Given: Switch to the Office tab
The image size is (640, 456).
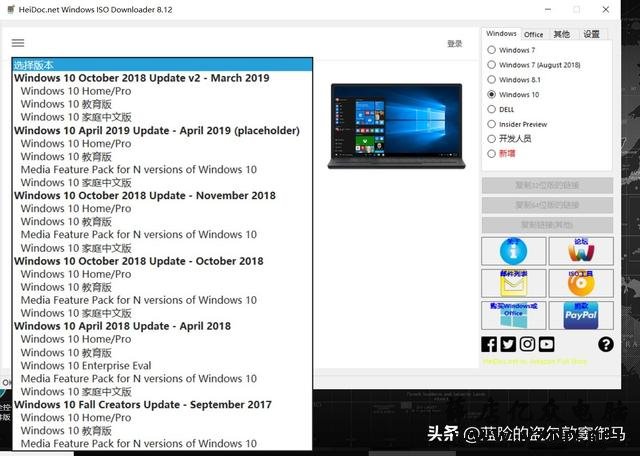Looking at the screenshot, I should click(533, 35).
